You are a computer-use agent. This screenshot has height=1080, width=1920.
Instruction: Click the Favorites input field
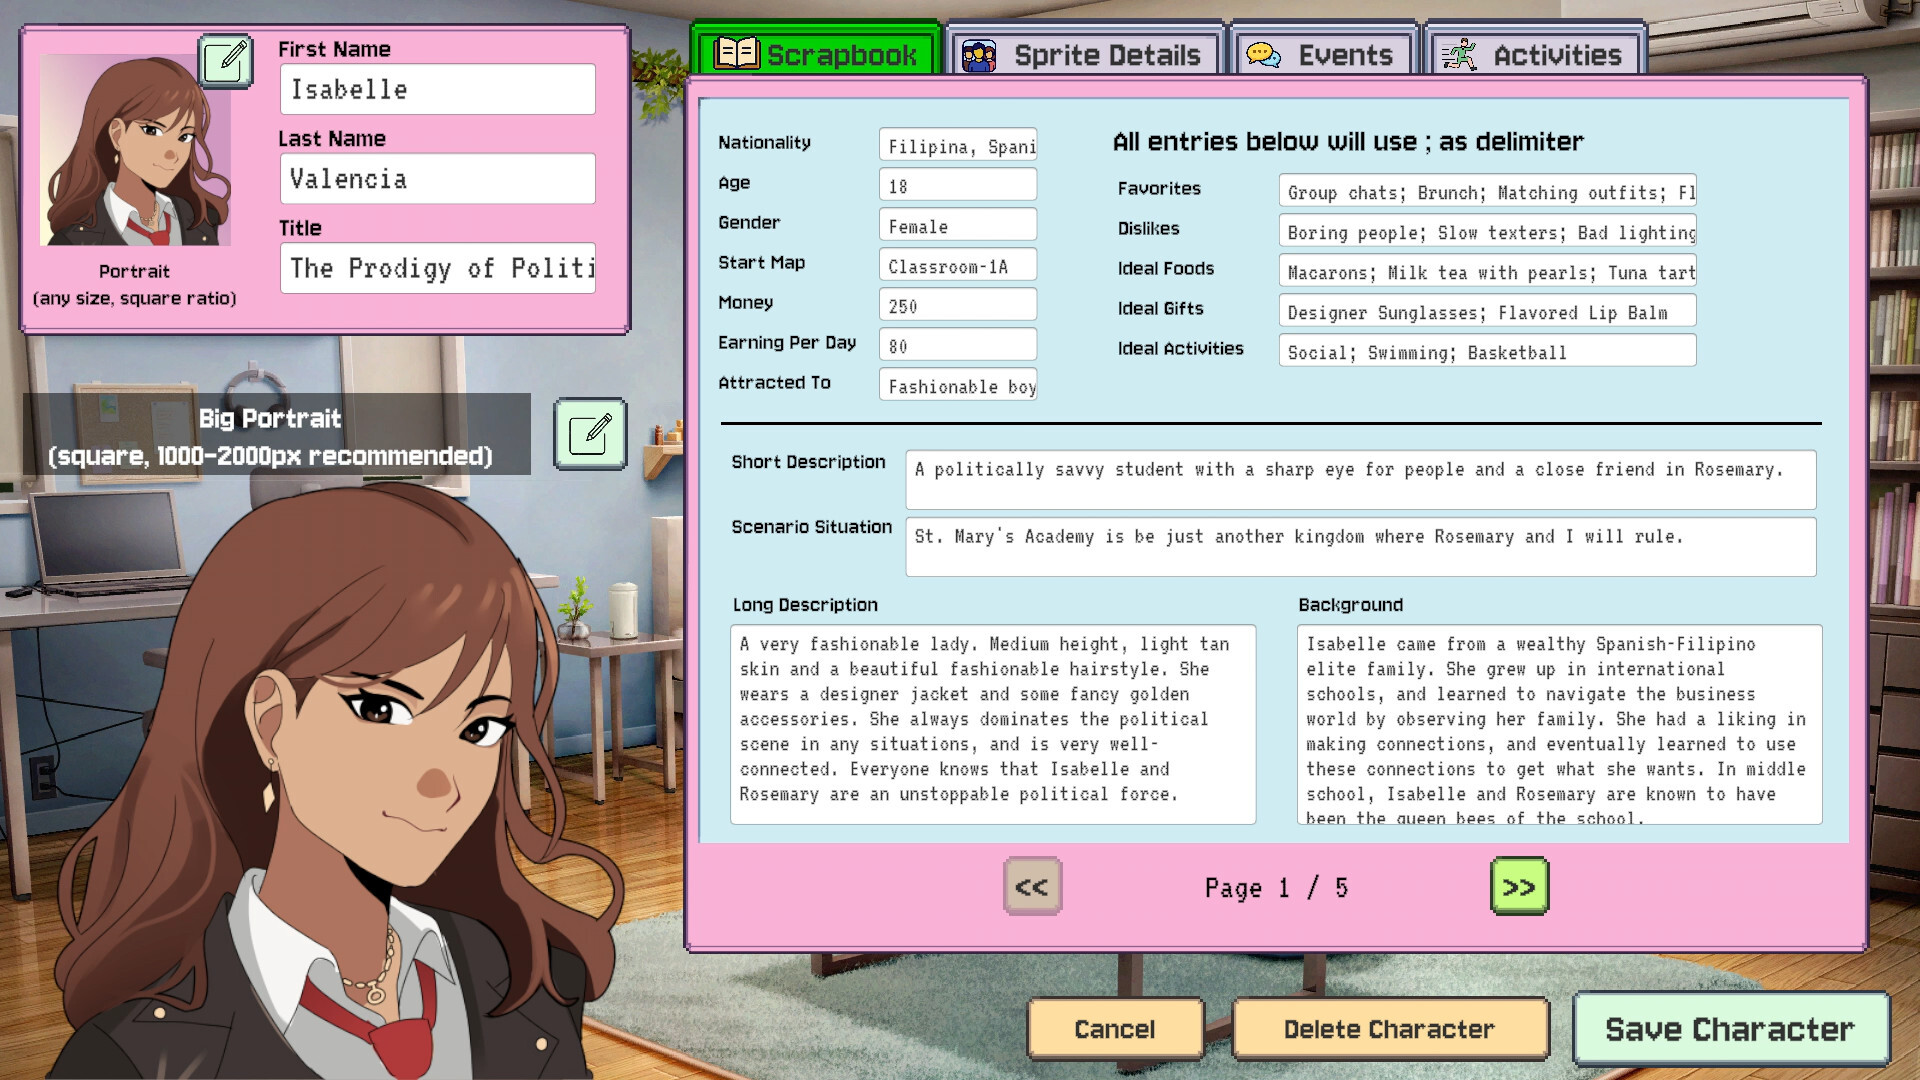(x=1488, y=191)
